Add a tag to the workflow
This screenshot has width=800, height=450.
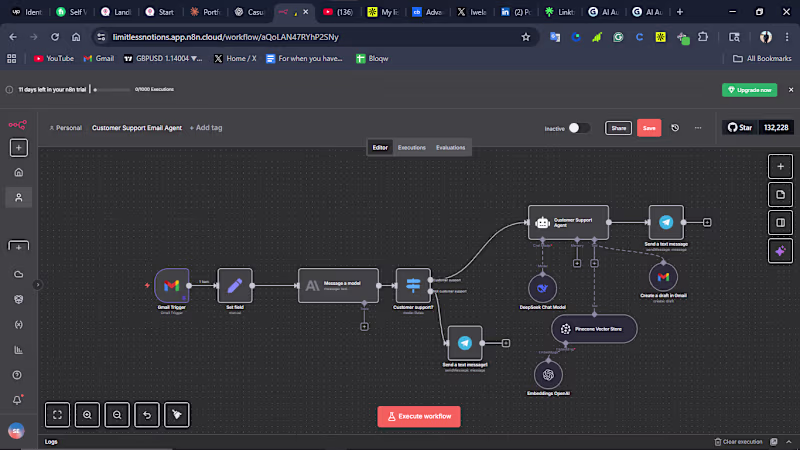click(206, 128)
